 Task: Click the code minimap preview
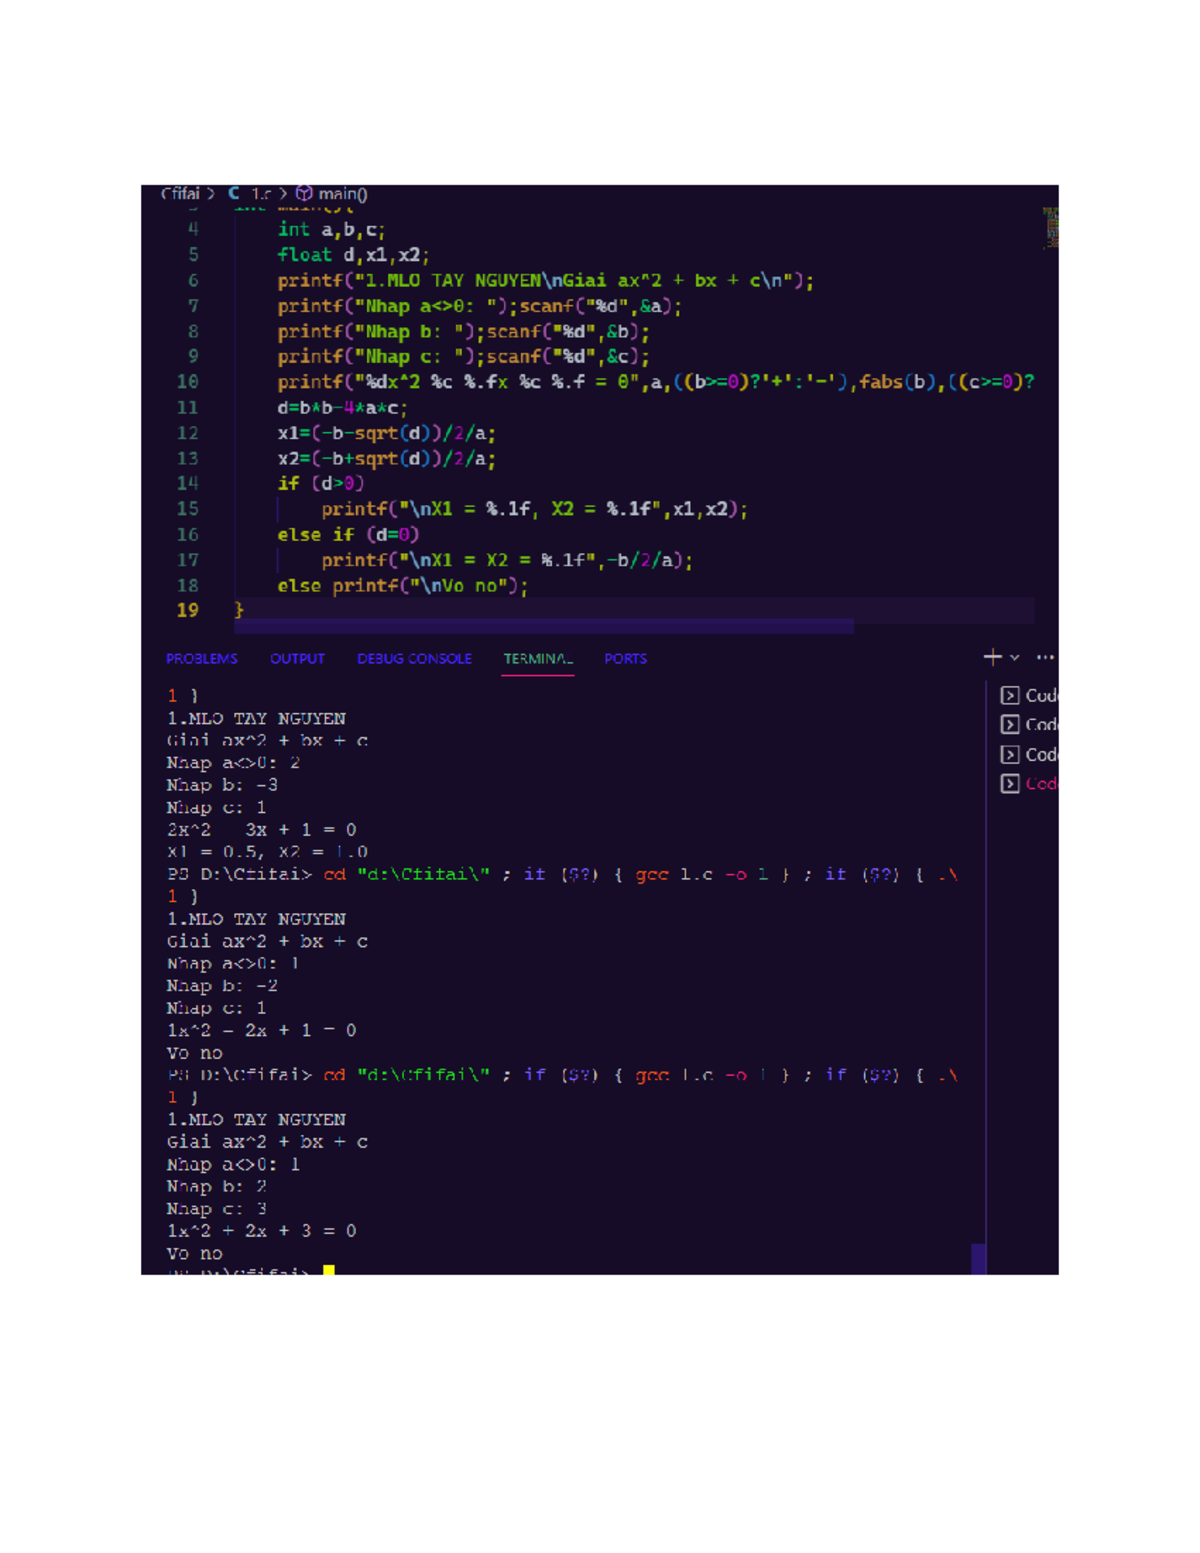pos(1051,228)
